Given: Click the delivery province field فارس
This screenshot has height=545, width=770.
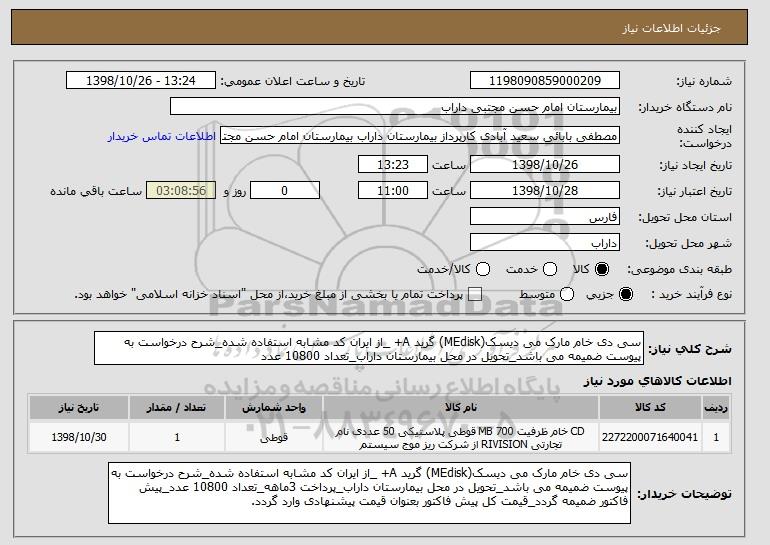Looking at the screenshot, I should 545,217.
